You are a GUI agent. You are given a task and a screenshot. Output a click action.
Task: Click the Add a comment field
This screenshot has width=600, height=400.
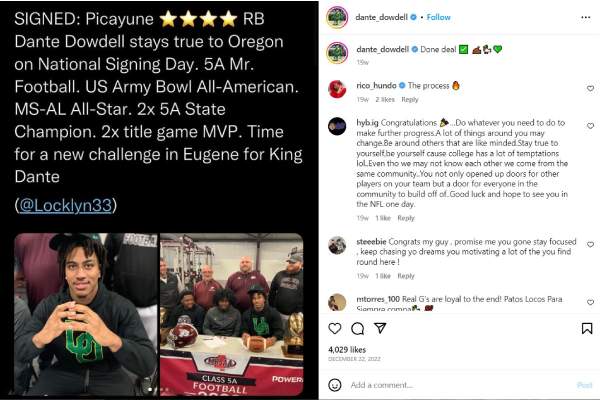coord(459,385)
